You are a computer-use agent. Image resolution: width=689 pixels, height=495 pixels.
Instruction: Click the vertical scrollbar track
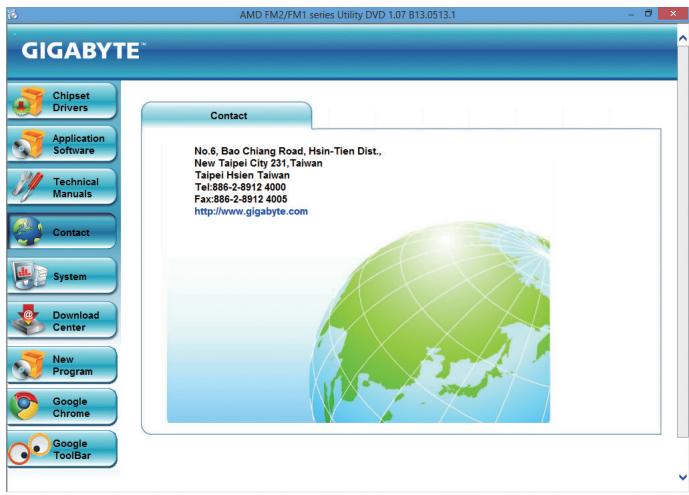click(682, 242)
